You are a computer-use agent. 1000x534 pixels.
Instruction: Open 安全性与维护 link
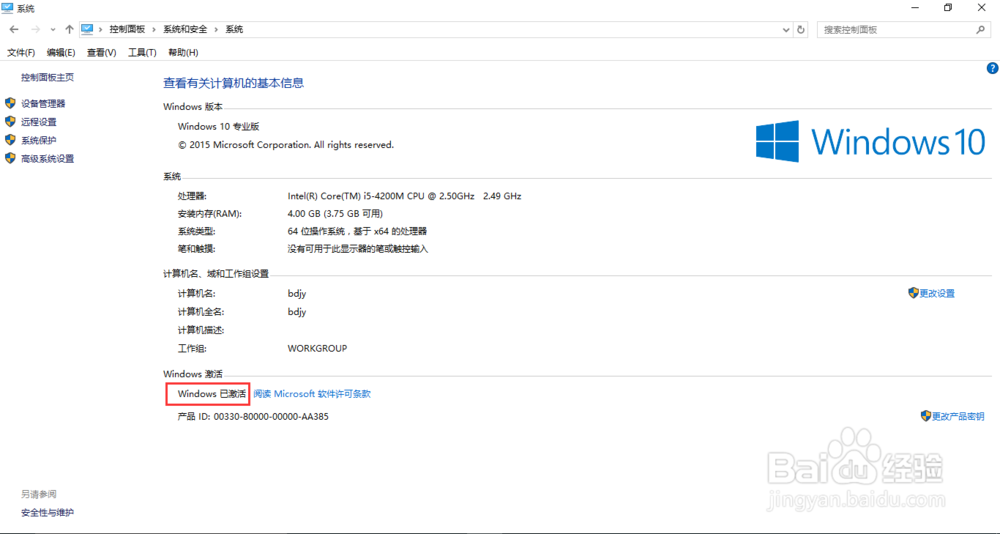(47, 512)
